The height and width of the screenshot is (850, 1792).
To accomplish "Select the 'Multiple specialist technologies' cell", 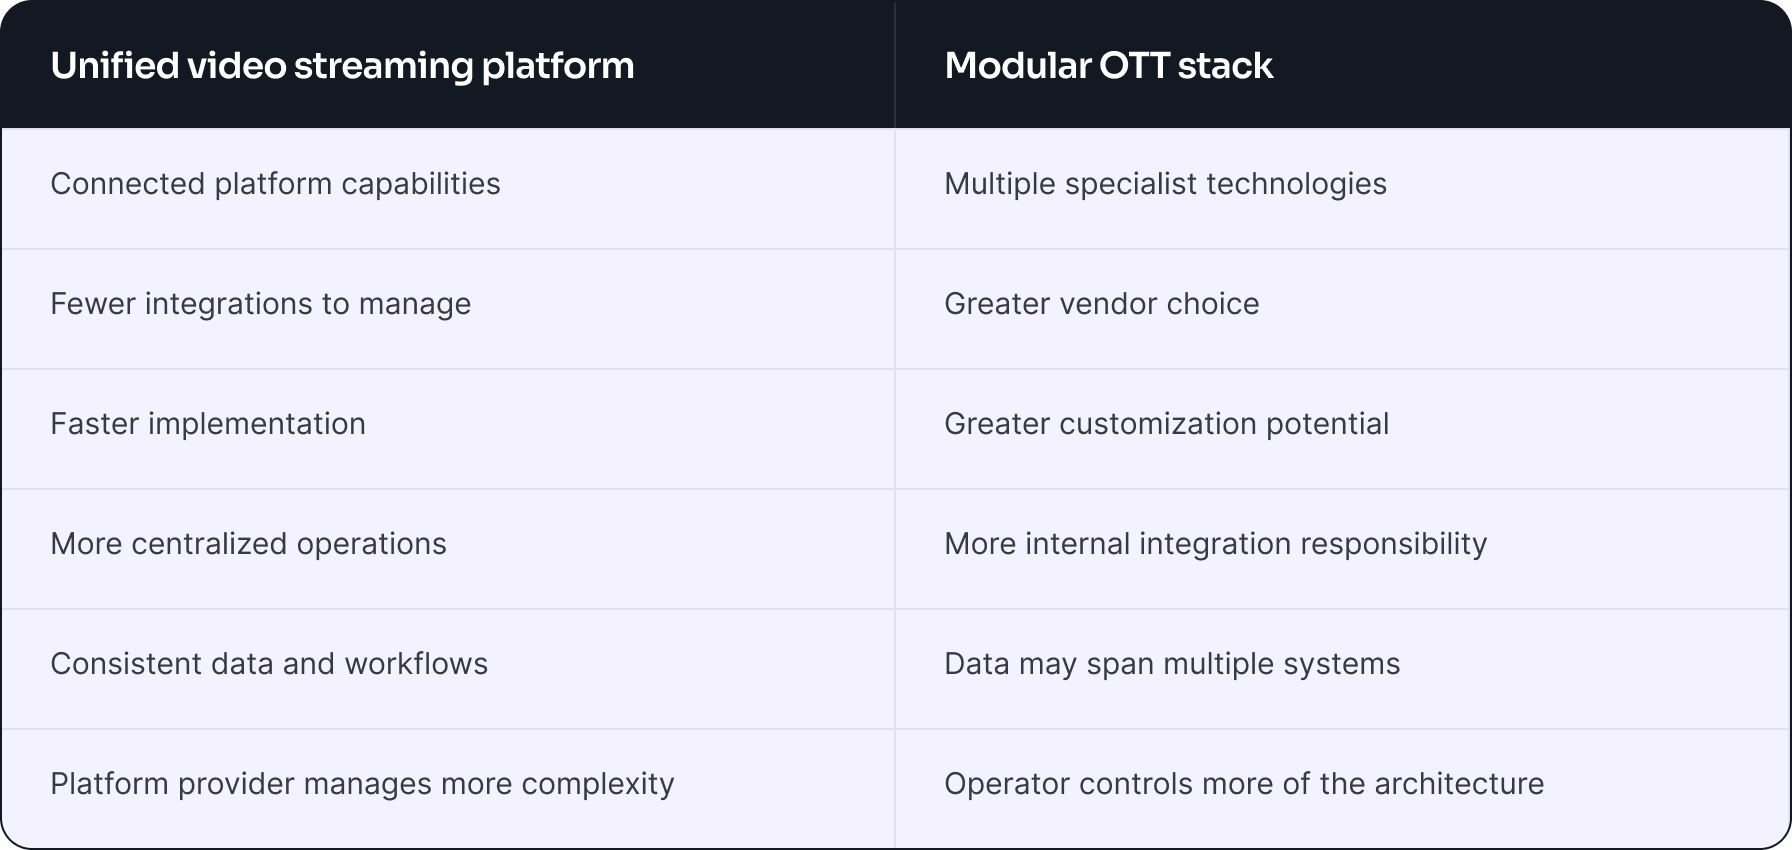I will point(1343,189).
